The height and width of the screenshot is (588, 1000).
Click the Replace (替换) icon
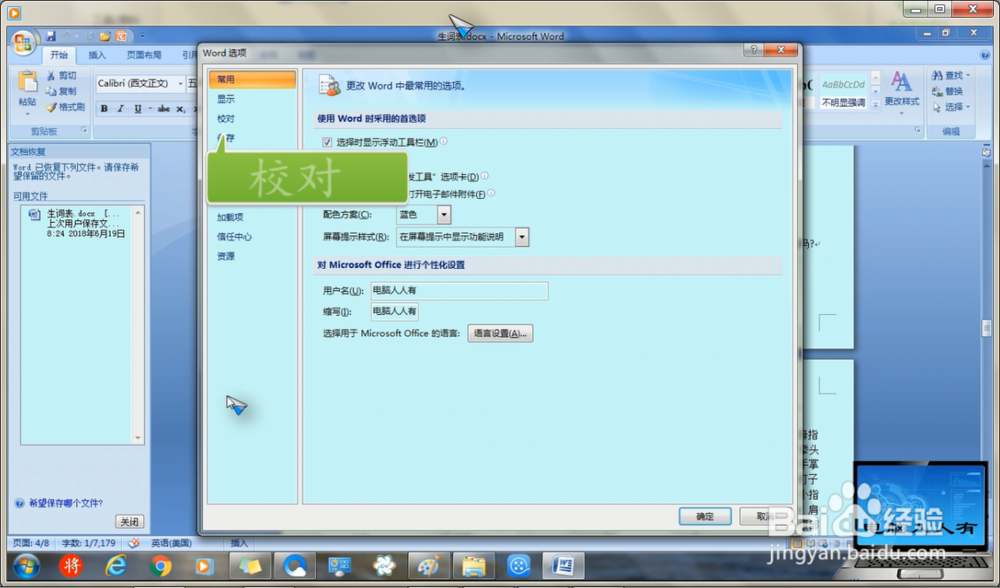point(937,91)
